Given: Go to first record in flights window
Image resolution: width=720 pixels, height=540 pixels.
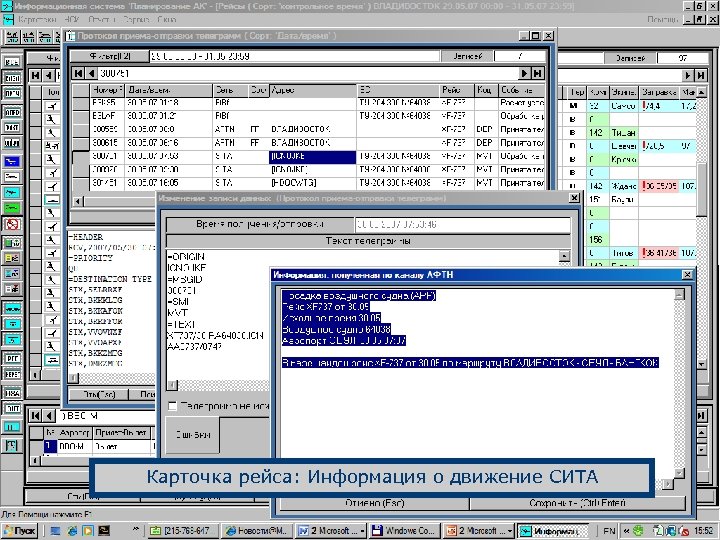Looking at the screenshot, I should point(35,75).
